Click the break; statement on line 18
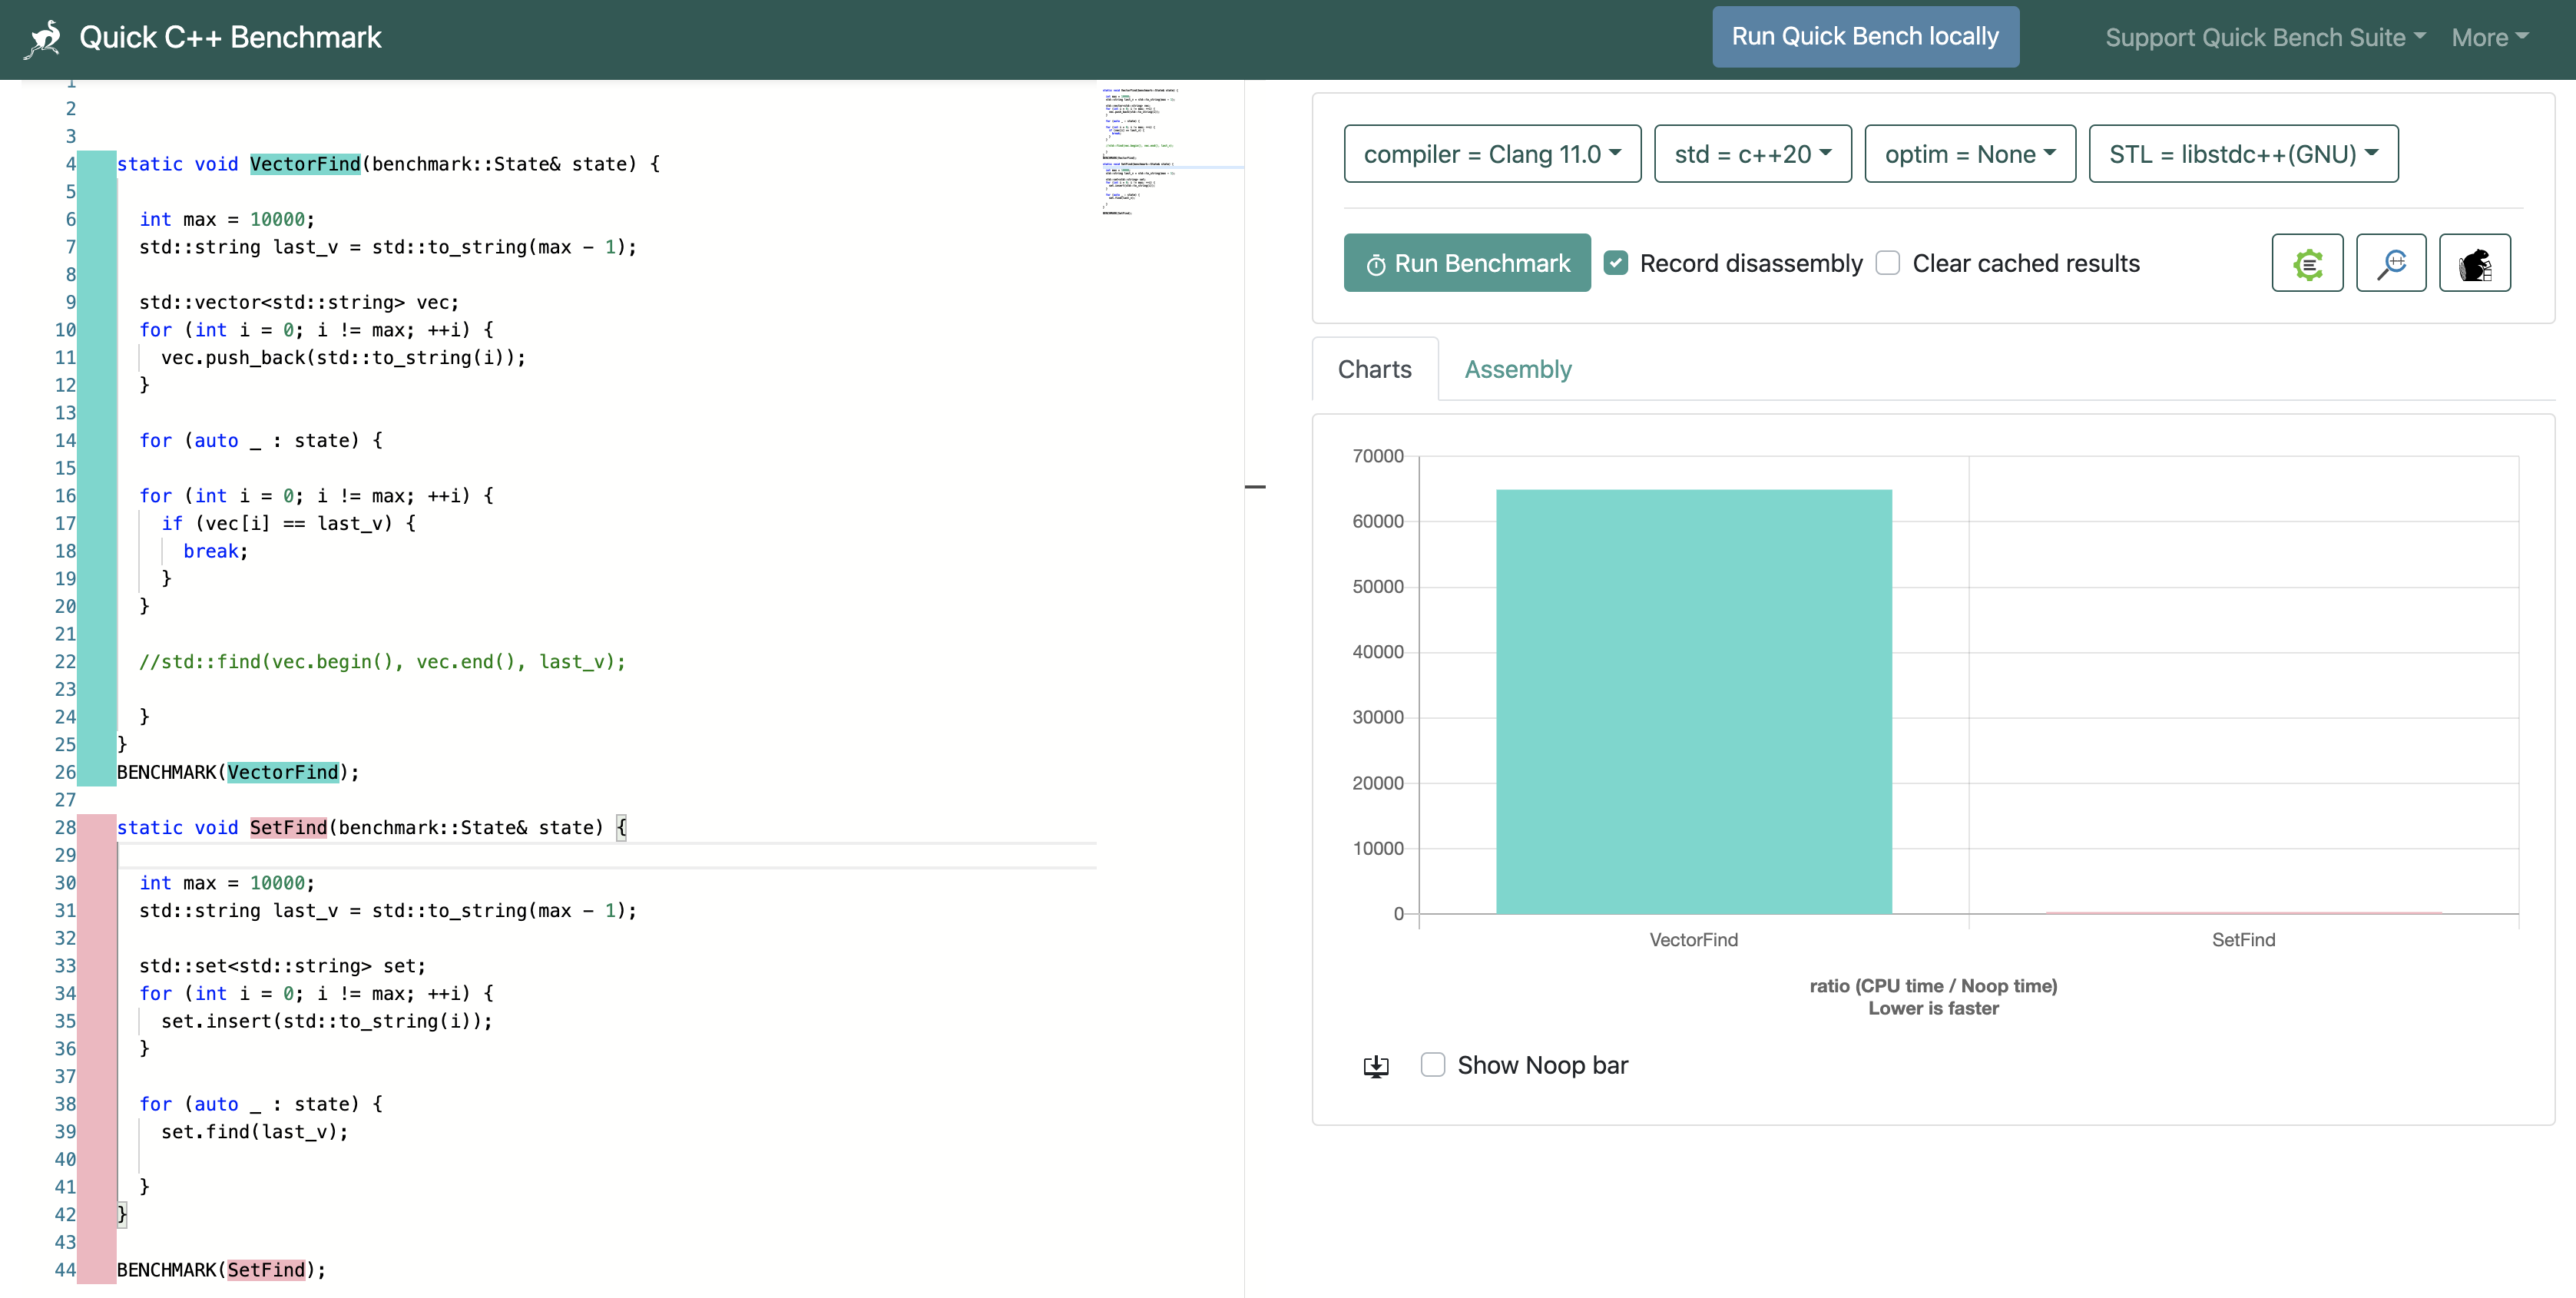Viewport: 2576px width, 1298px height. pyautogui.click(x=215, y=551)
